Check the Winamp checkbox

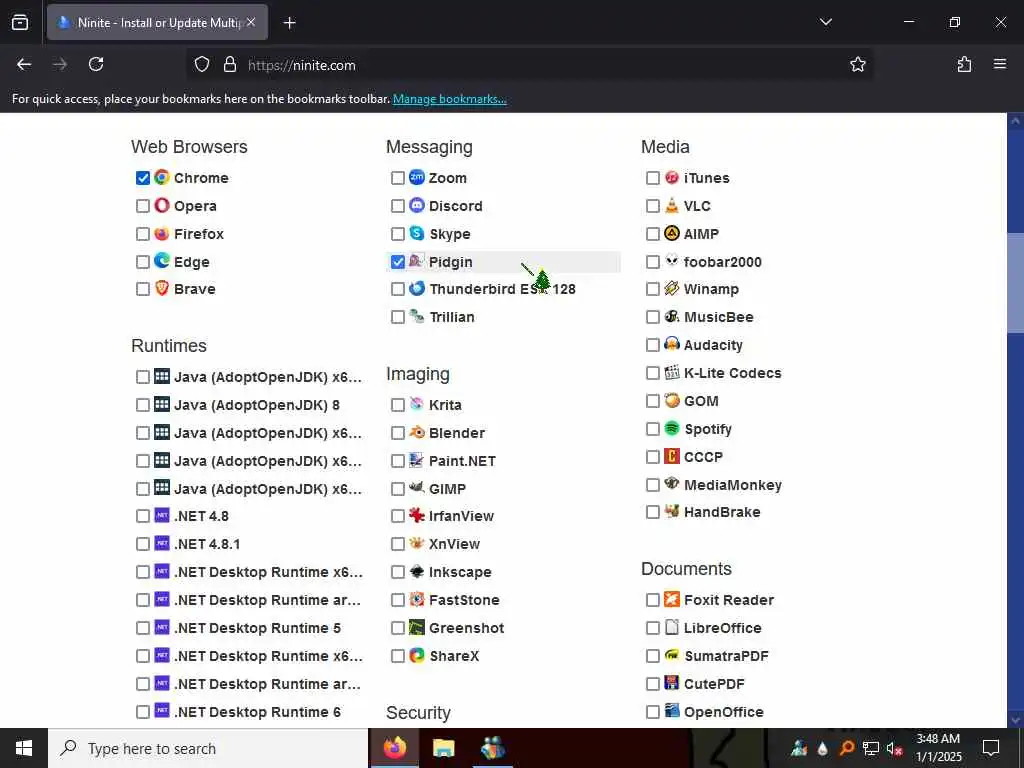pos(652,289)
